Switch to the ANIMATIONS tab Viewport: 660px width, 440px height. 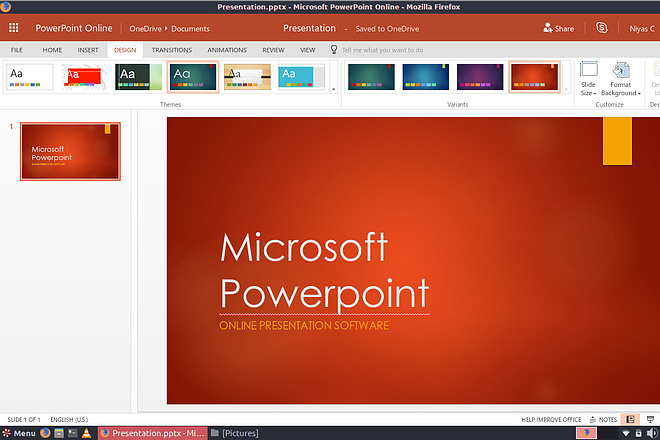(227, 50)
